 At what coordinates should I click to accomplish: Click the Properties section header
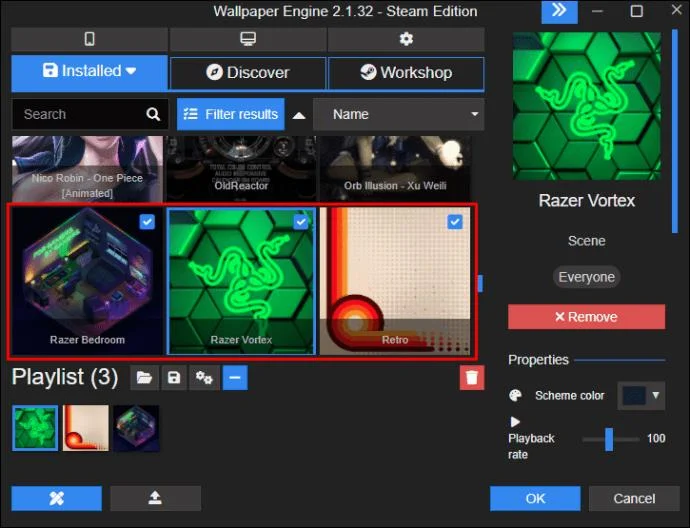click(538, 360)
